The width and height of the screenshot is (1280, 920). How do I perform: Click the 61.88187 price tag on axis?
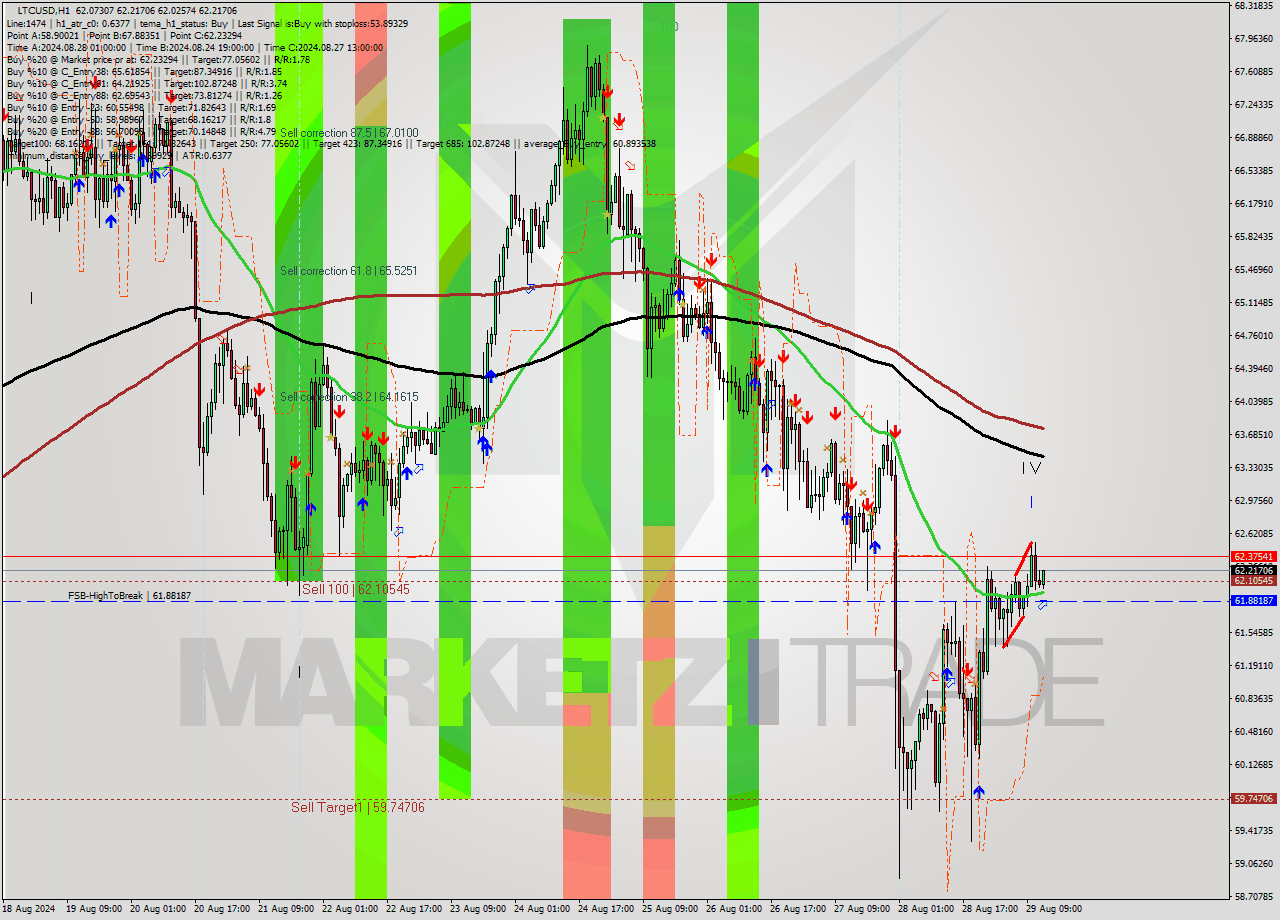1253,601
